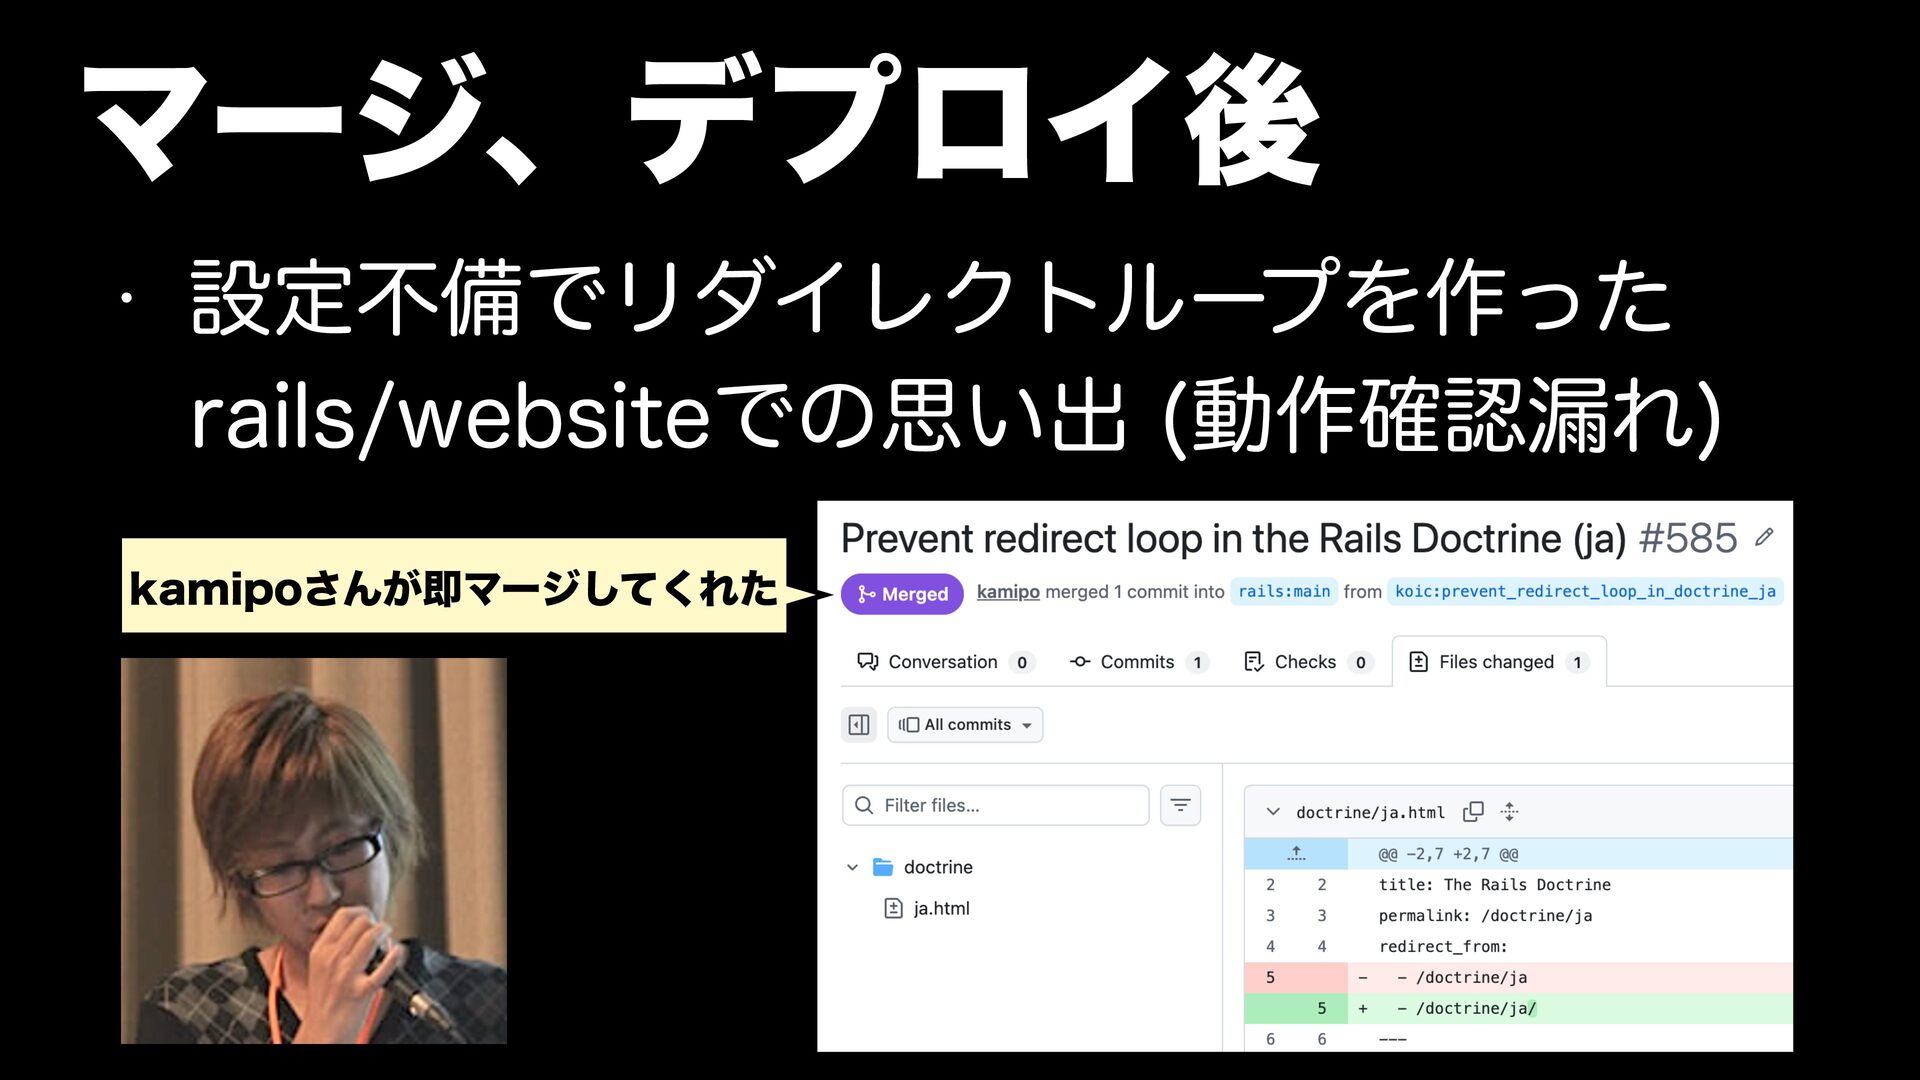The image size is (1920, 1080).
Task: Toggle the file tree sidebar icon
Action: pyautogui.click(x=859, y=725)
